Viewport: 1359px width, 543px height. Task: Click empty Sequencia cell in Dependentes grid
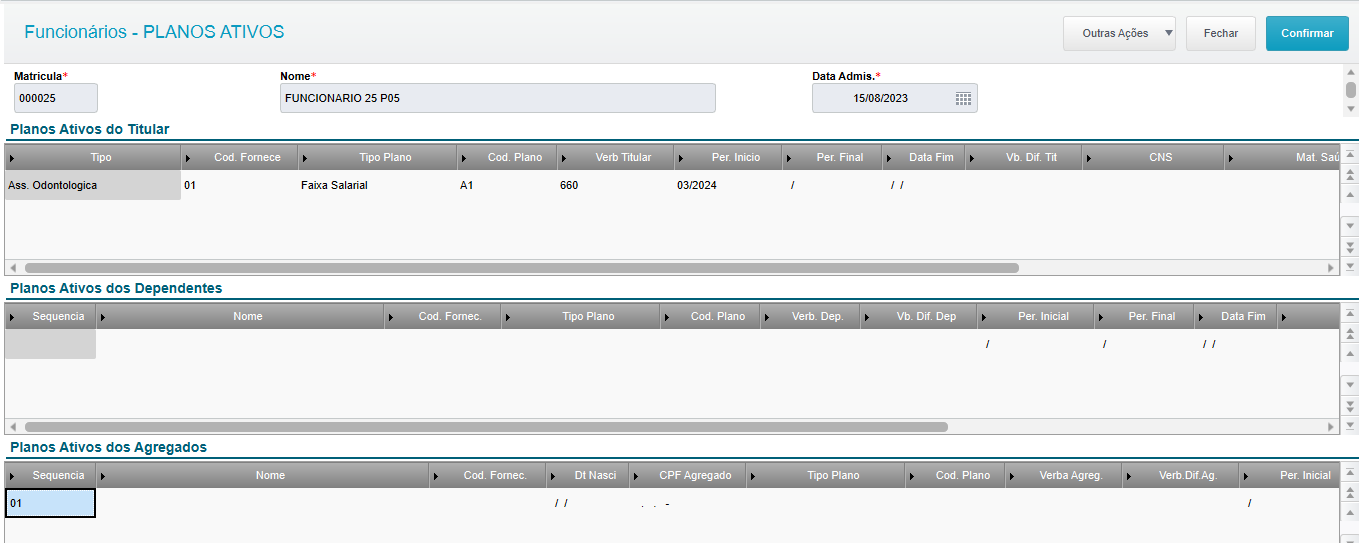click(x=51, y=344)
